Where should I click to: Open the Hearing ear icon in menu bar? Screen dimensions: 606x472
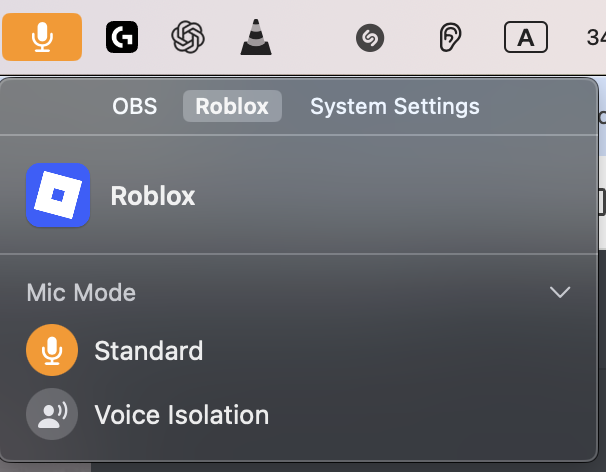(x=450, y=37)
